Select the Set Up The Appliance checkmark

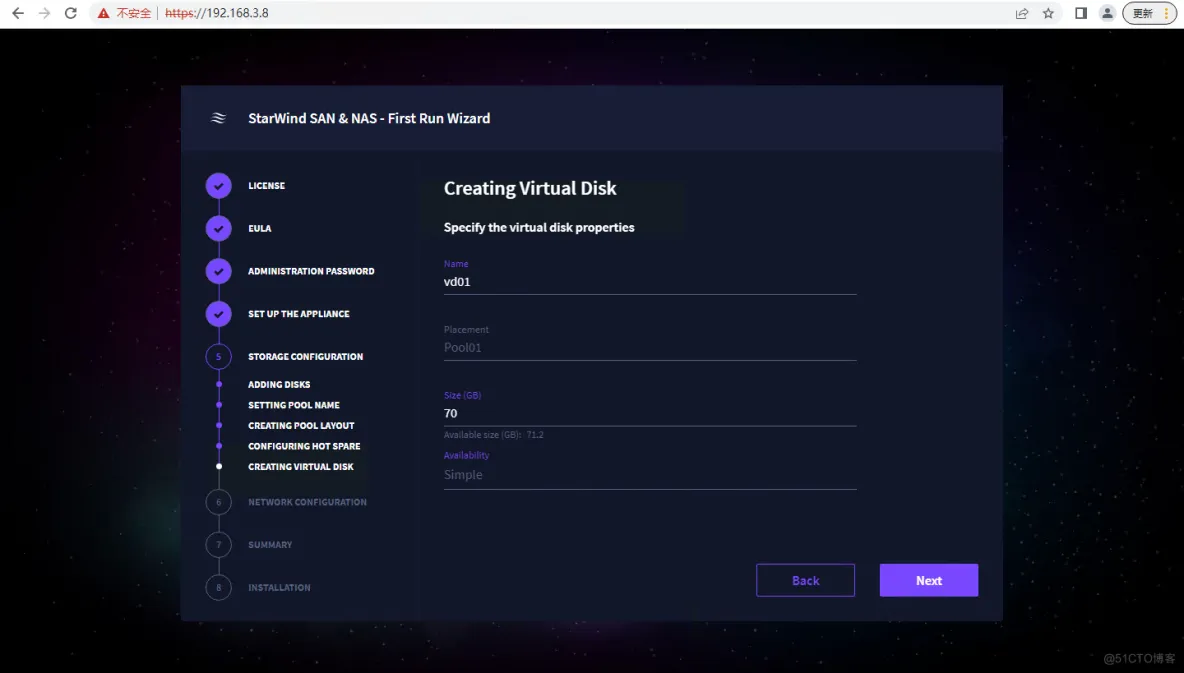(218, 313)
